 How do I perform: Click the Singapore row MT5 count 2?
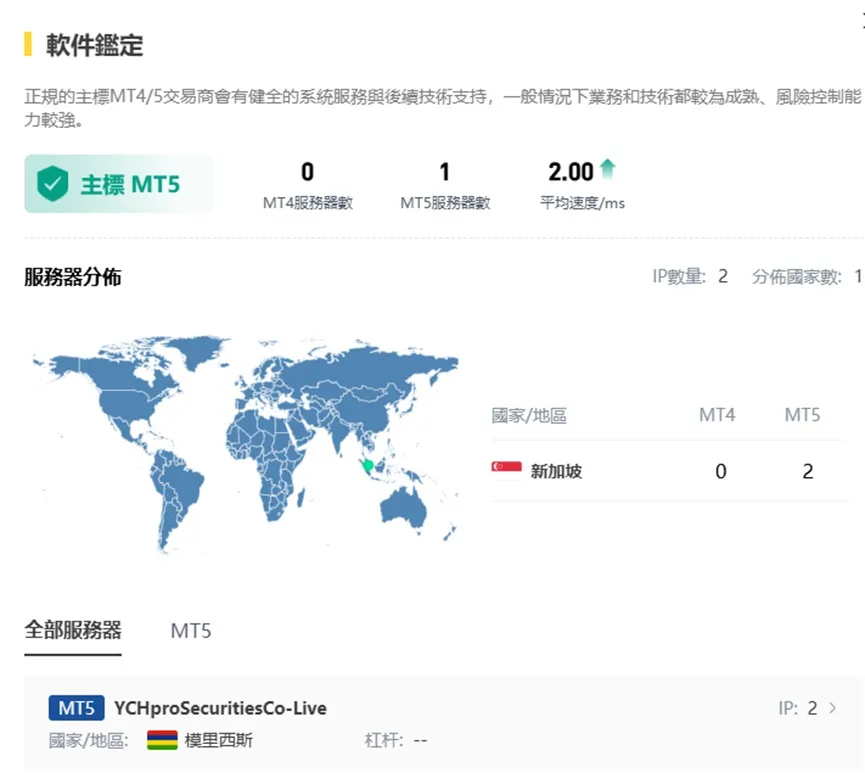point(808,471)
